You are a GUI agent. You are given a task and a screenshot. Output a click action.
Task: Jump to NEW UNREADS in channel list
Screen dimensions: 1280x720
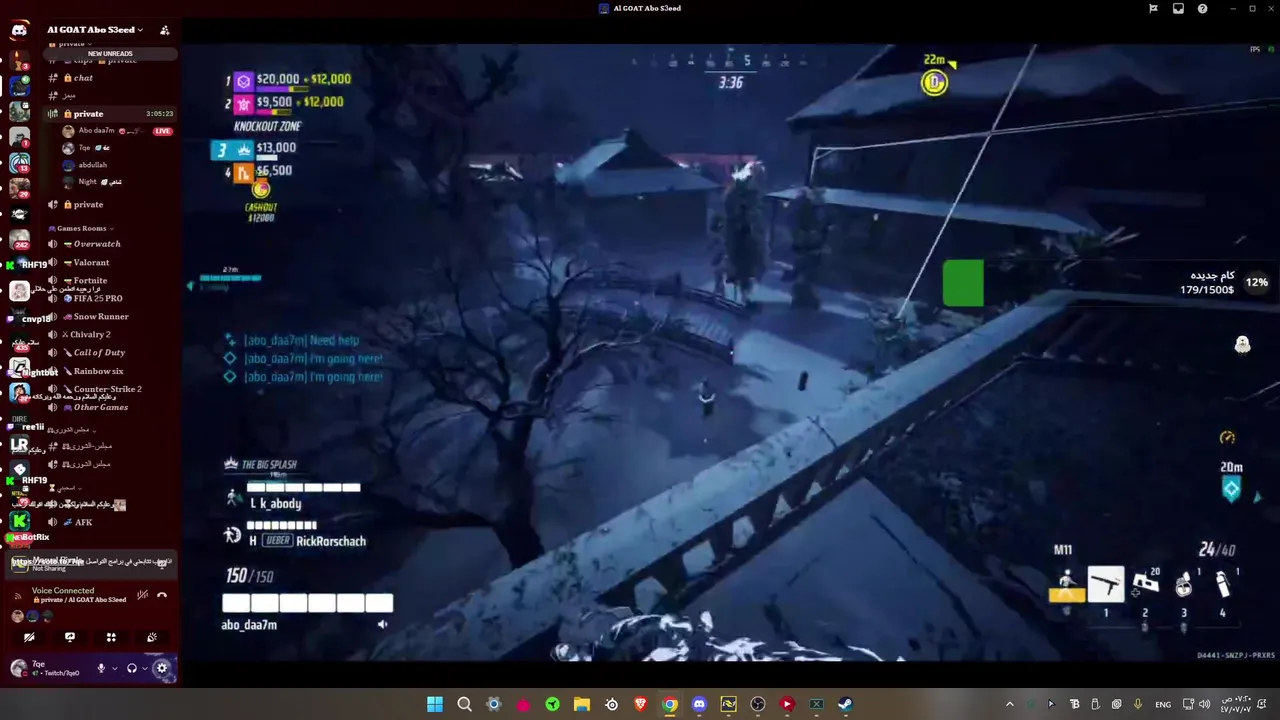click(x=109, y=53)
